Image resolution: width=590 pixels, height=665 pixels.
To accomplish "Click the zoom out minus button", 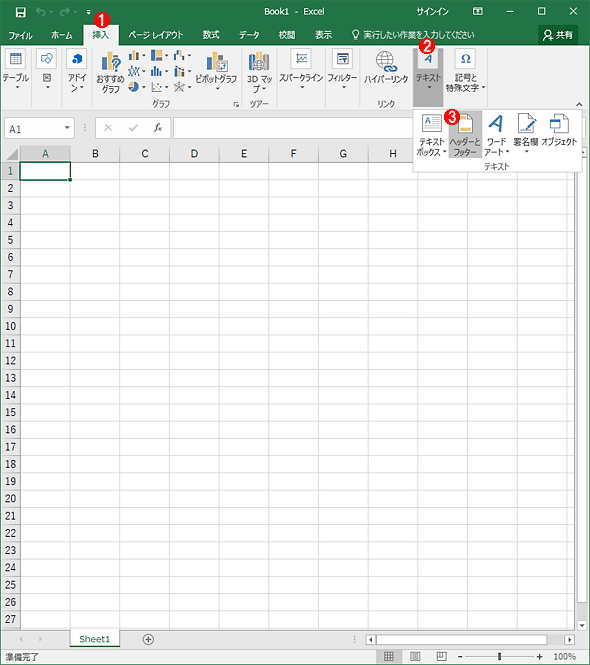I will coord(460,657).
